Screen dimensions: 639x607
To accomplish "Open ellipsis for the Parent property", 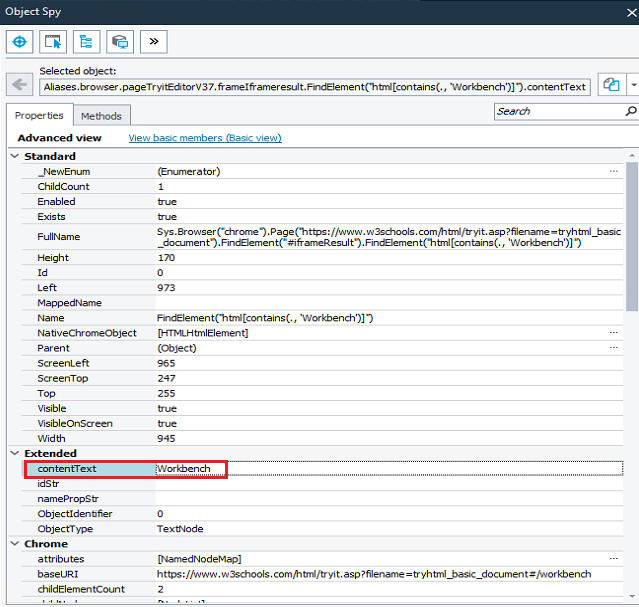I will click(x=614, y=347).
